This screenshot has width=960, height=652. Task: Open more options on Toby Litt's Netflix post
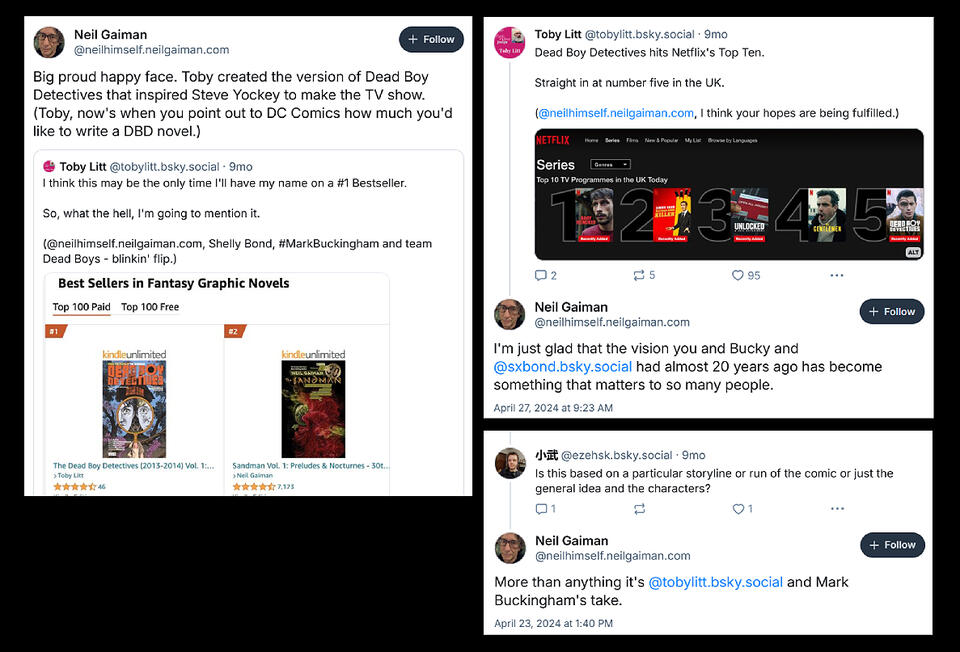(837, 275)
